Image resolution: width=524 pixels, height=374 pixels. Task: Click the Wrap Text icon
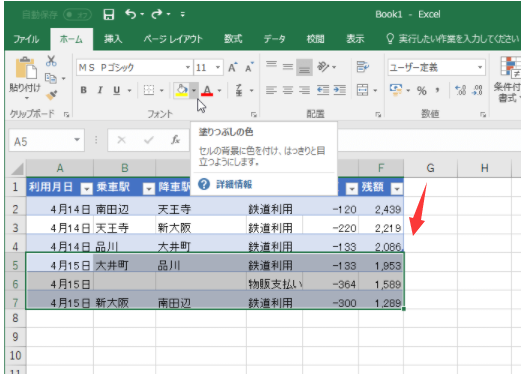(363, 67)
